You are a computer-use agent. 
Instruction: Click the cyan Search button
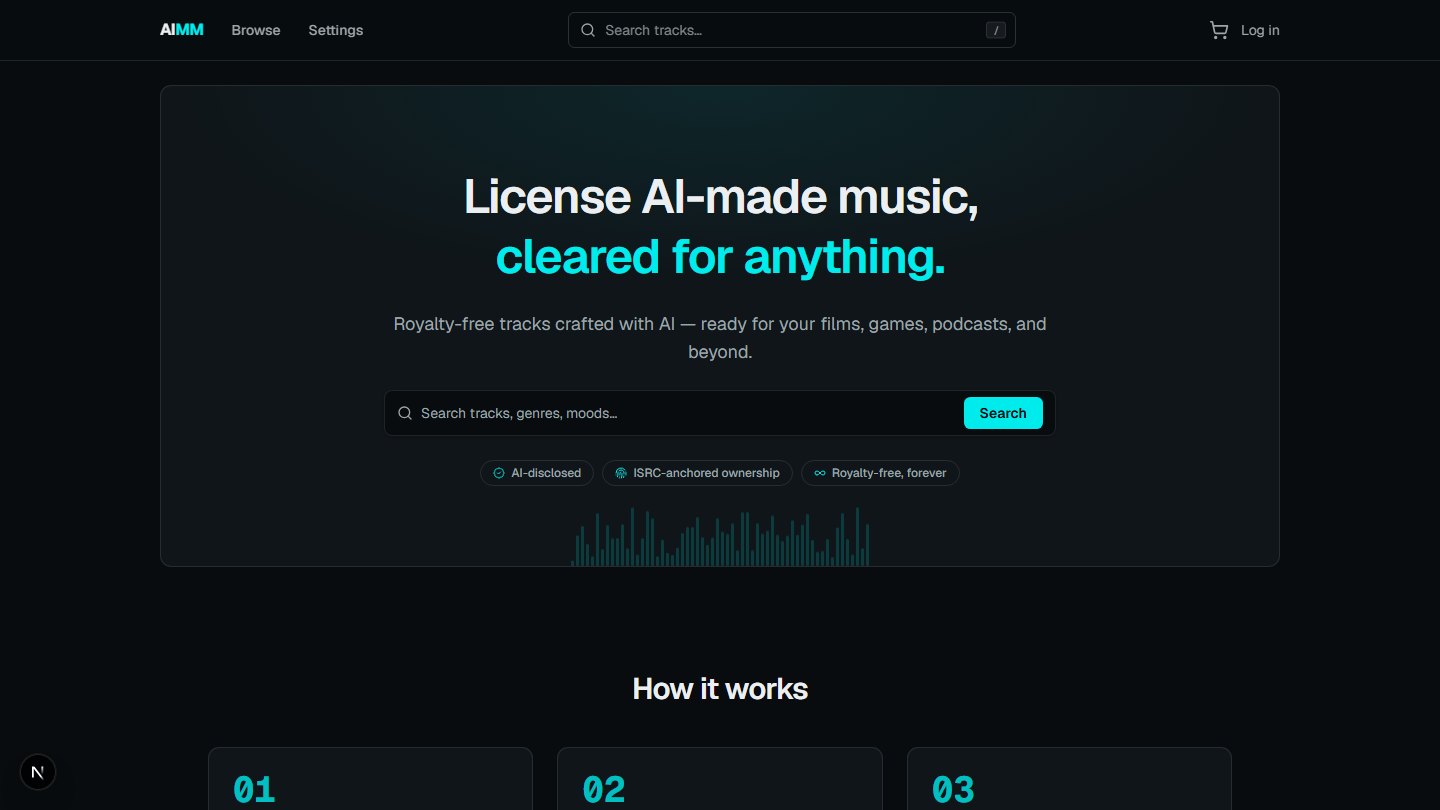coord(1003,413)
